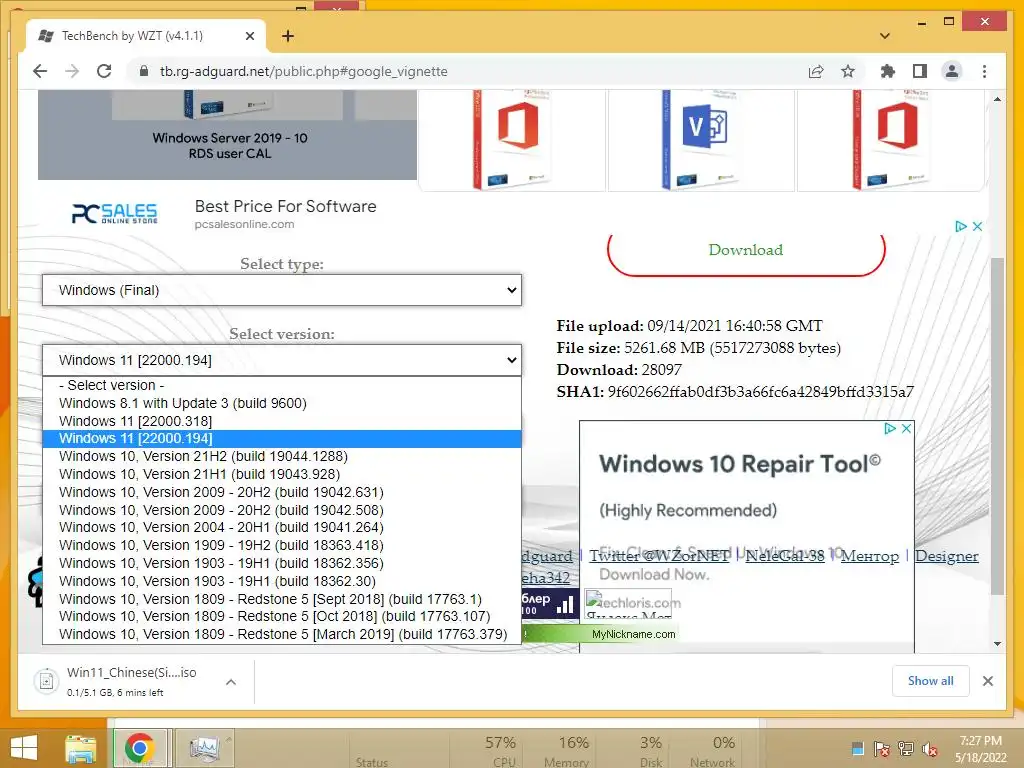Open the Ментор link
The image size is (1024, 768).
[x=870, y=556]
